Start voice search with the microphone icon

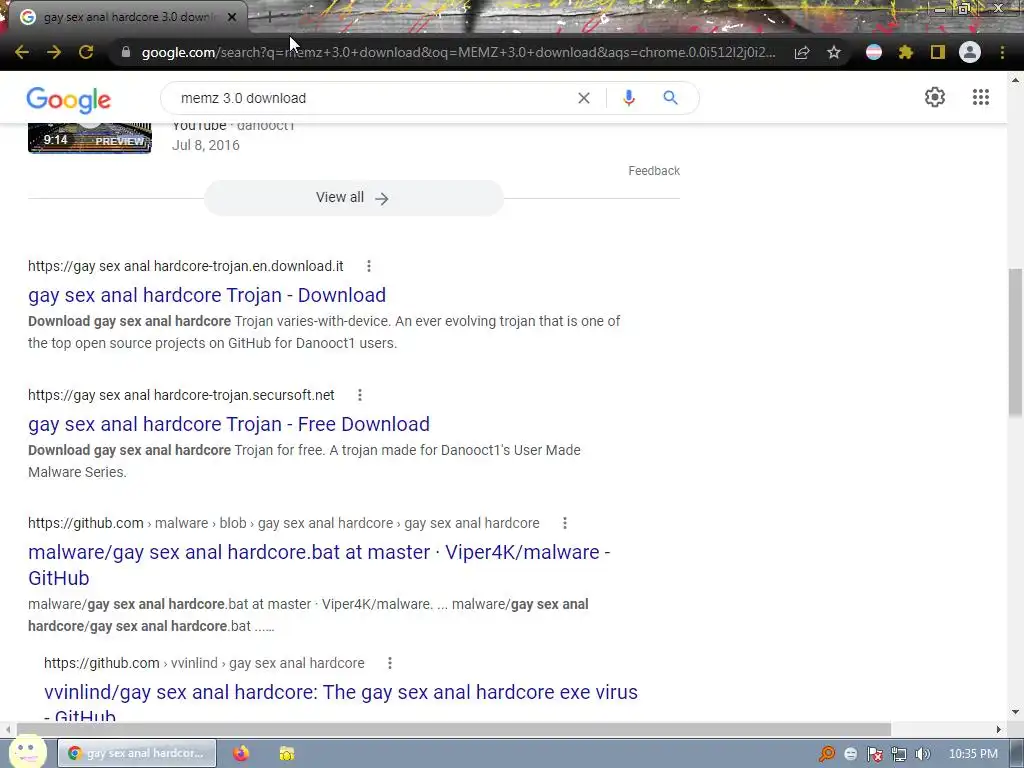[x=628, y=98]
